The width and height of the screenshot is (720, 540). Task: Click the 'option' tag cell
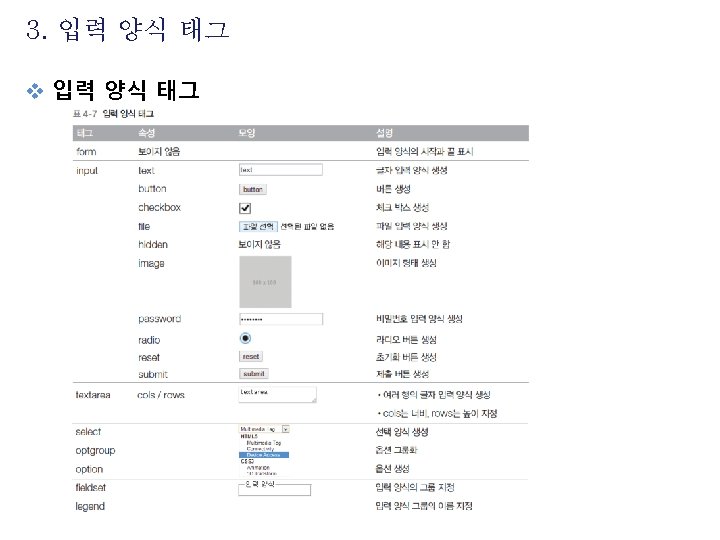[89, 470]
